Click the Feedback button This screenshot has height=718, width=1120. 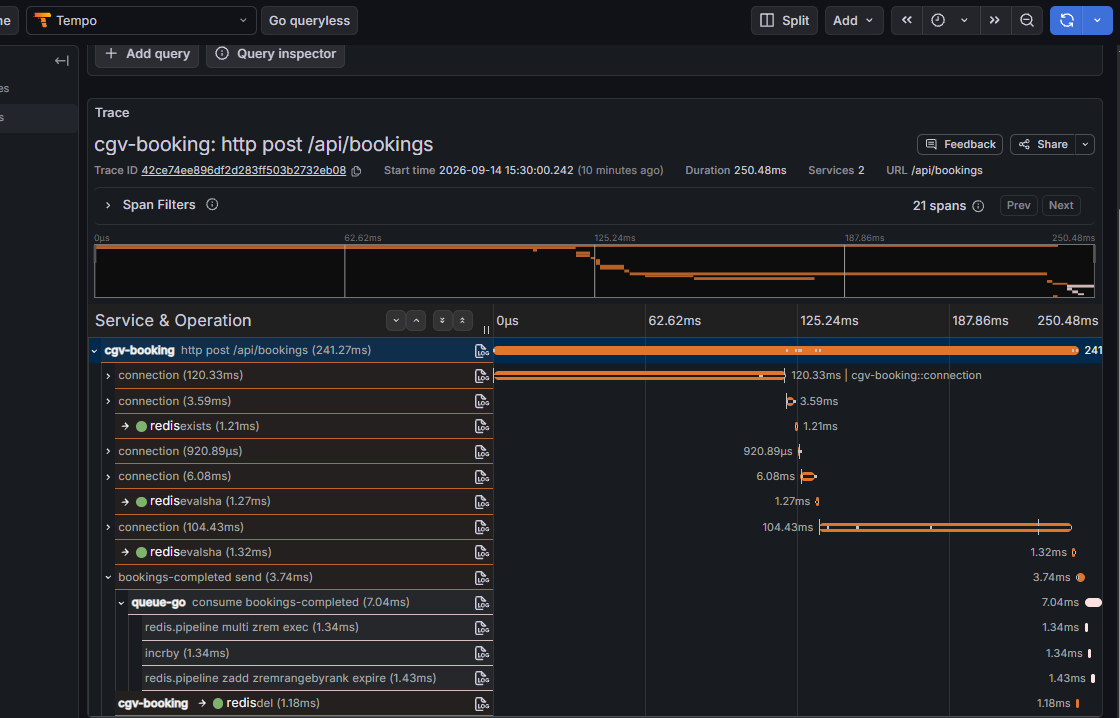tap(959, 144)
